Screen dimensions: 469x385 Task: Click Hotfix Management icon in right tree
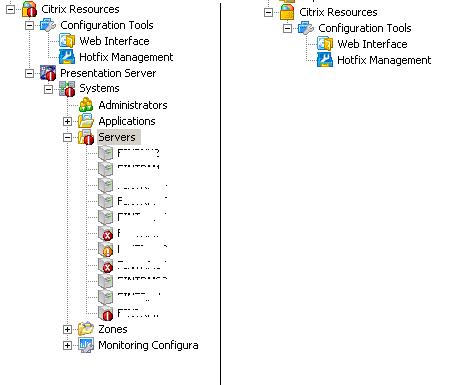coord(325,60)
